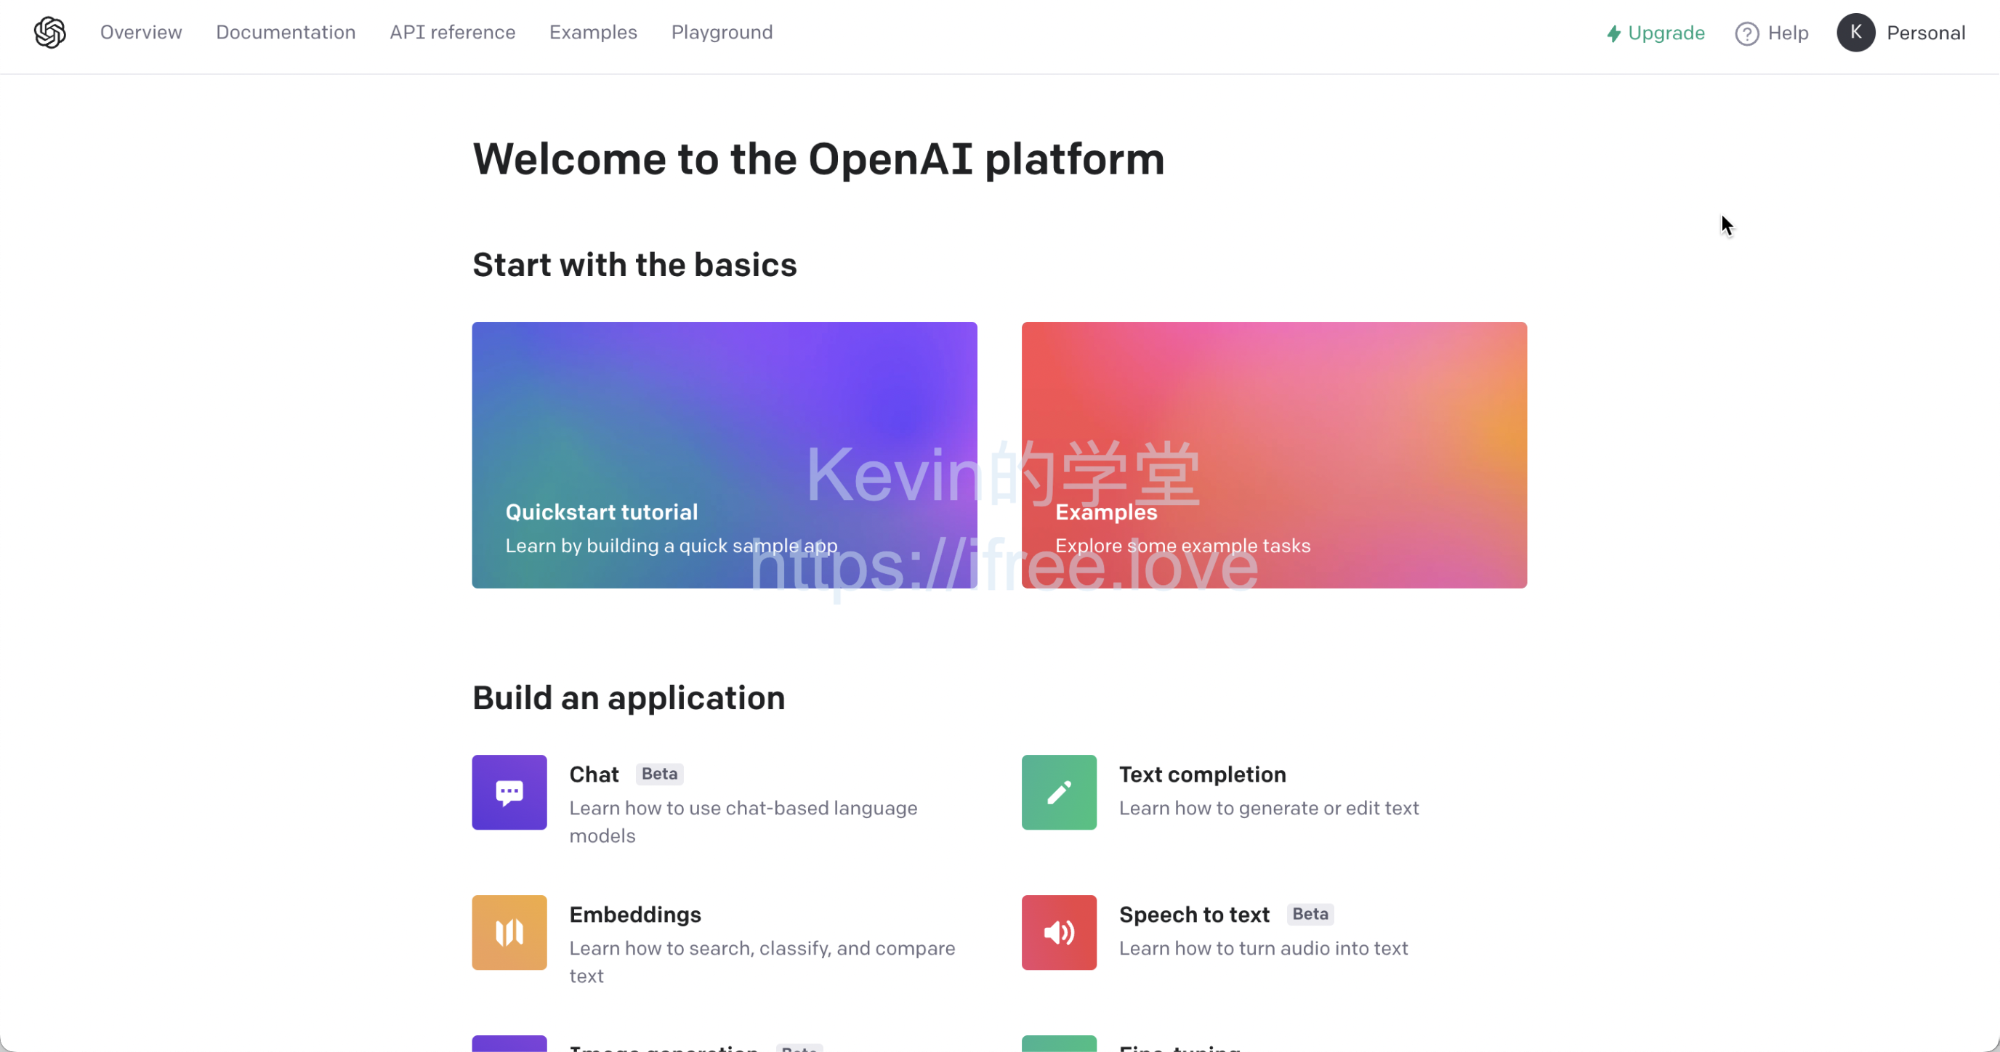
Task: Click 'Learn how to turn audio into text'
Action: pyautogui.click(x=1263, y=948)
